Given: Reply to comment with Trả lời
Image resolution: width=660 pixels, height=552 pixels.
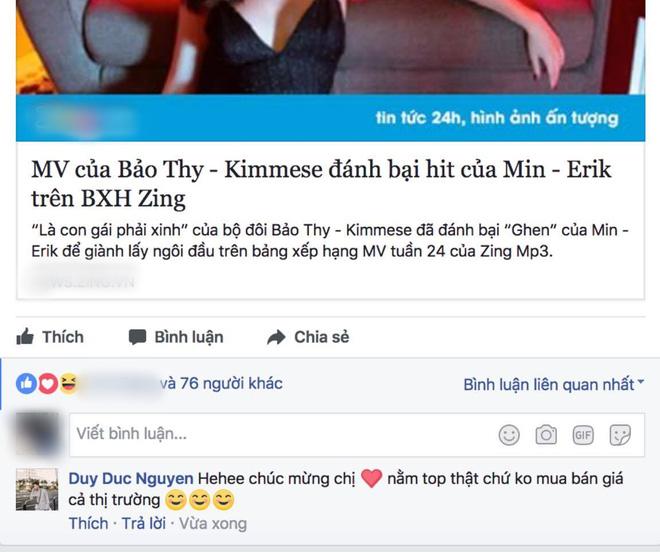Looking at the screenshot, I should (x=144, y=523).
